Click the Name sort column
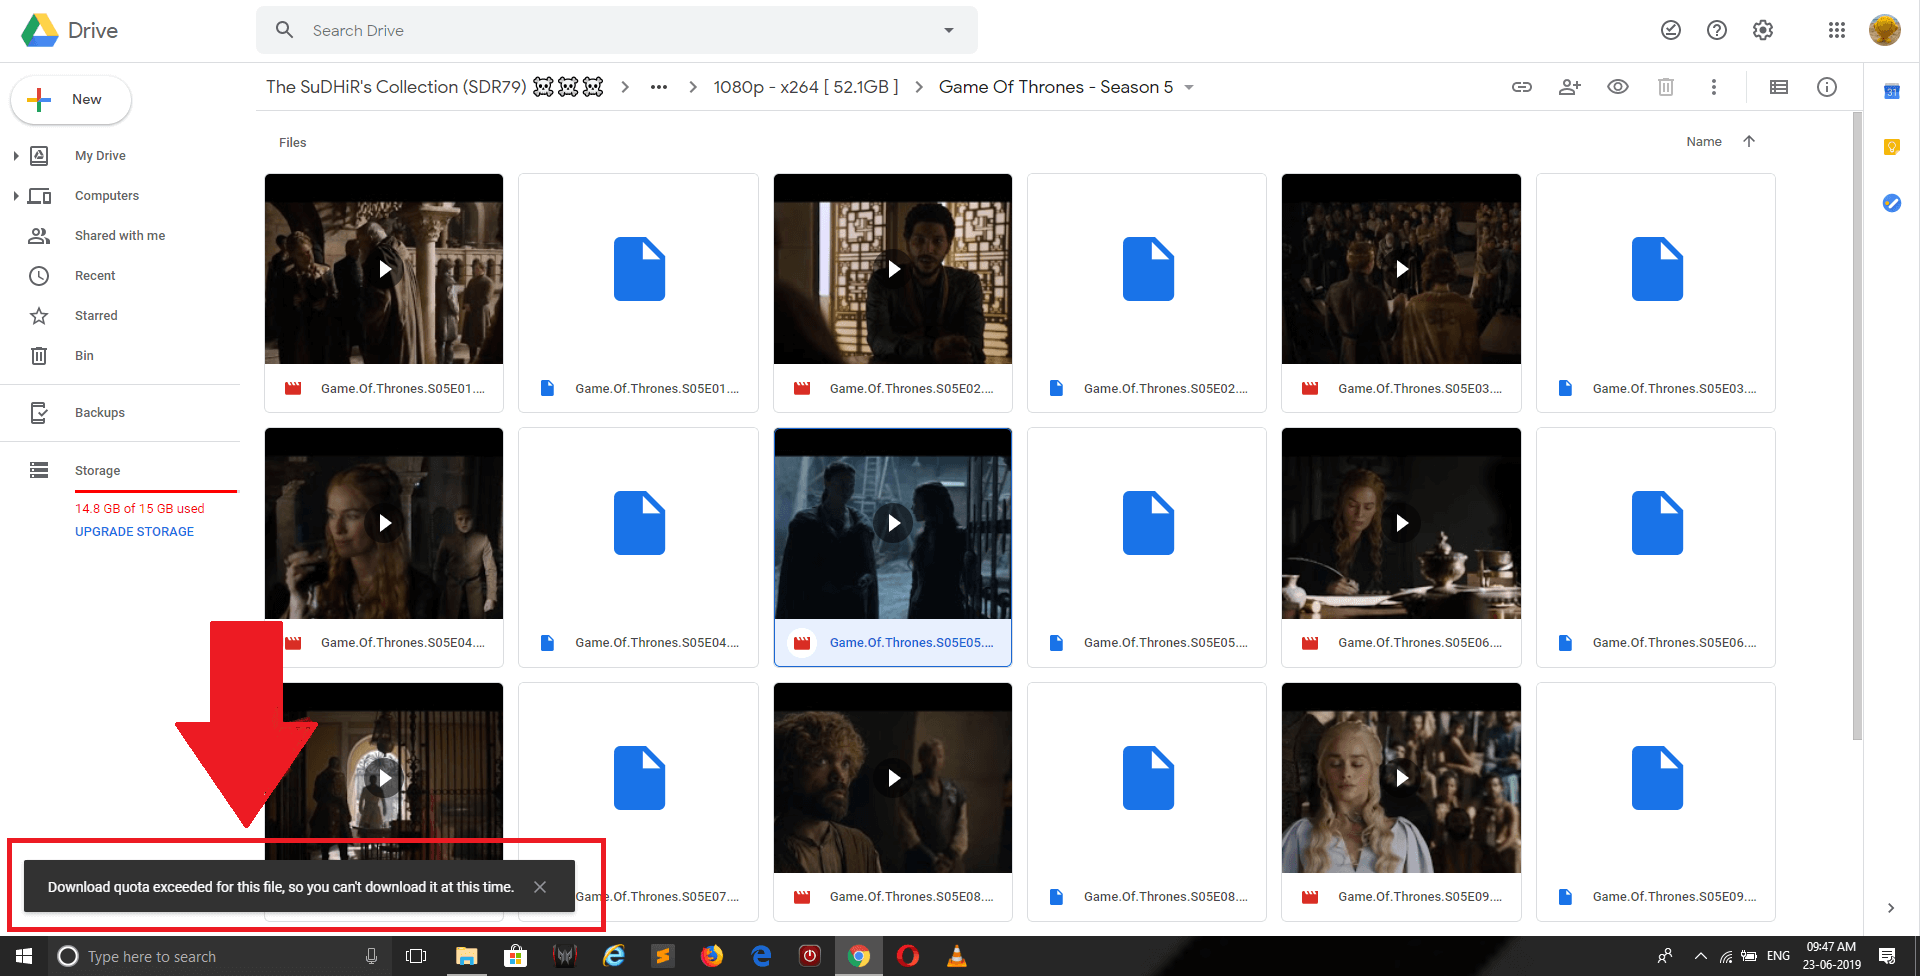Screen dimensions: 1920x976 pyautogui.click(x=1704, y=142)
